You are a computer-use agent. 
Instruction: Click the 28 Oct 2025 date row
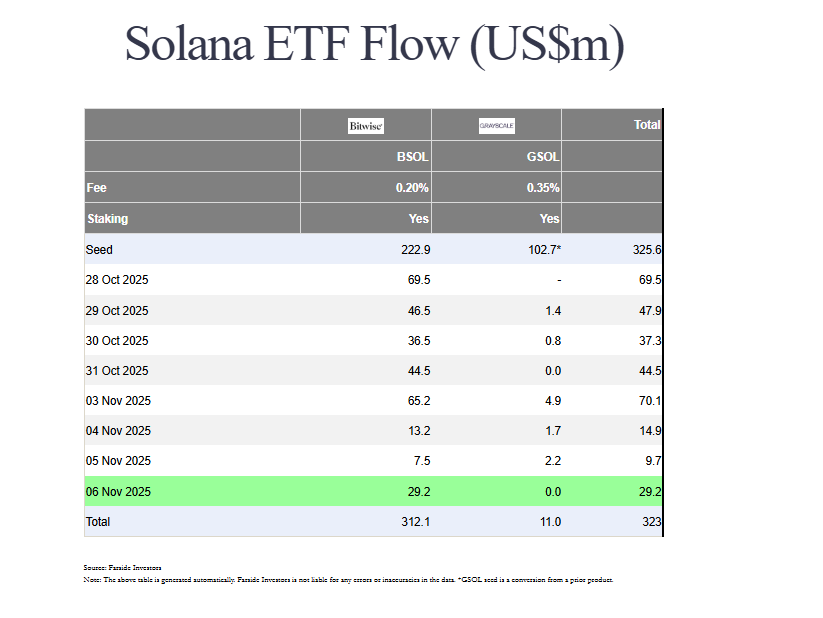(117, 280)
